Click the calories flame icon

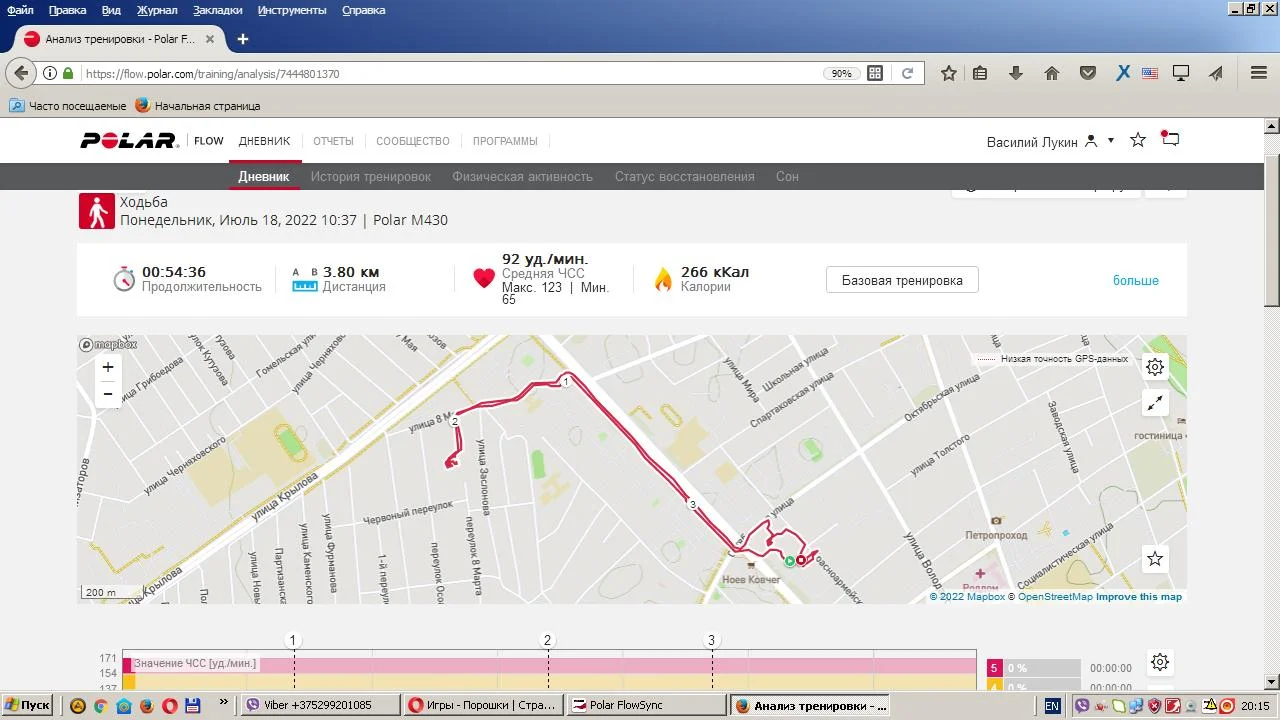663,279
